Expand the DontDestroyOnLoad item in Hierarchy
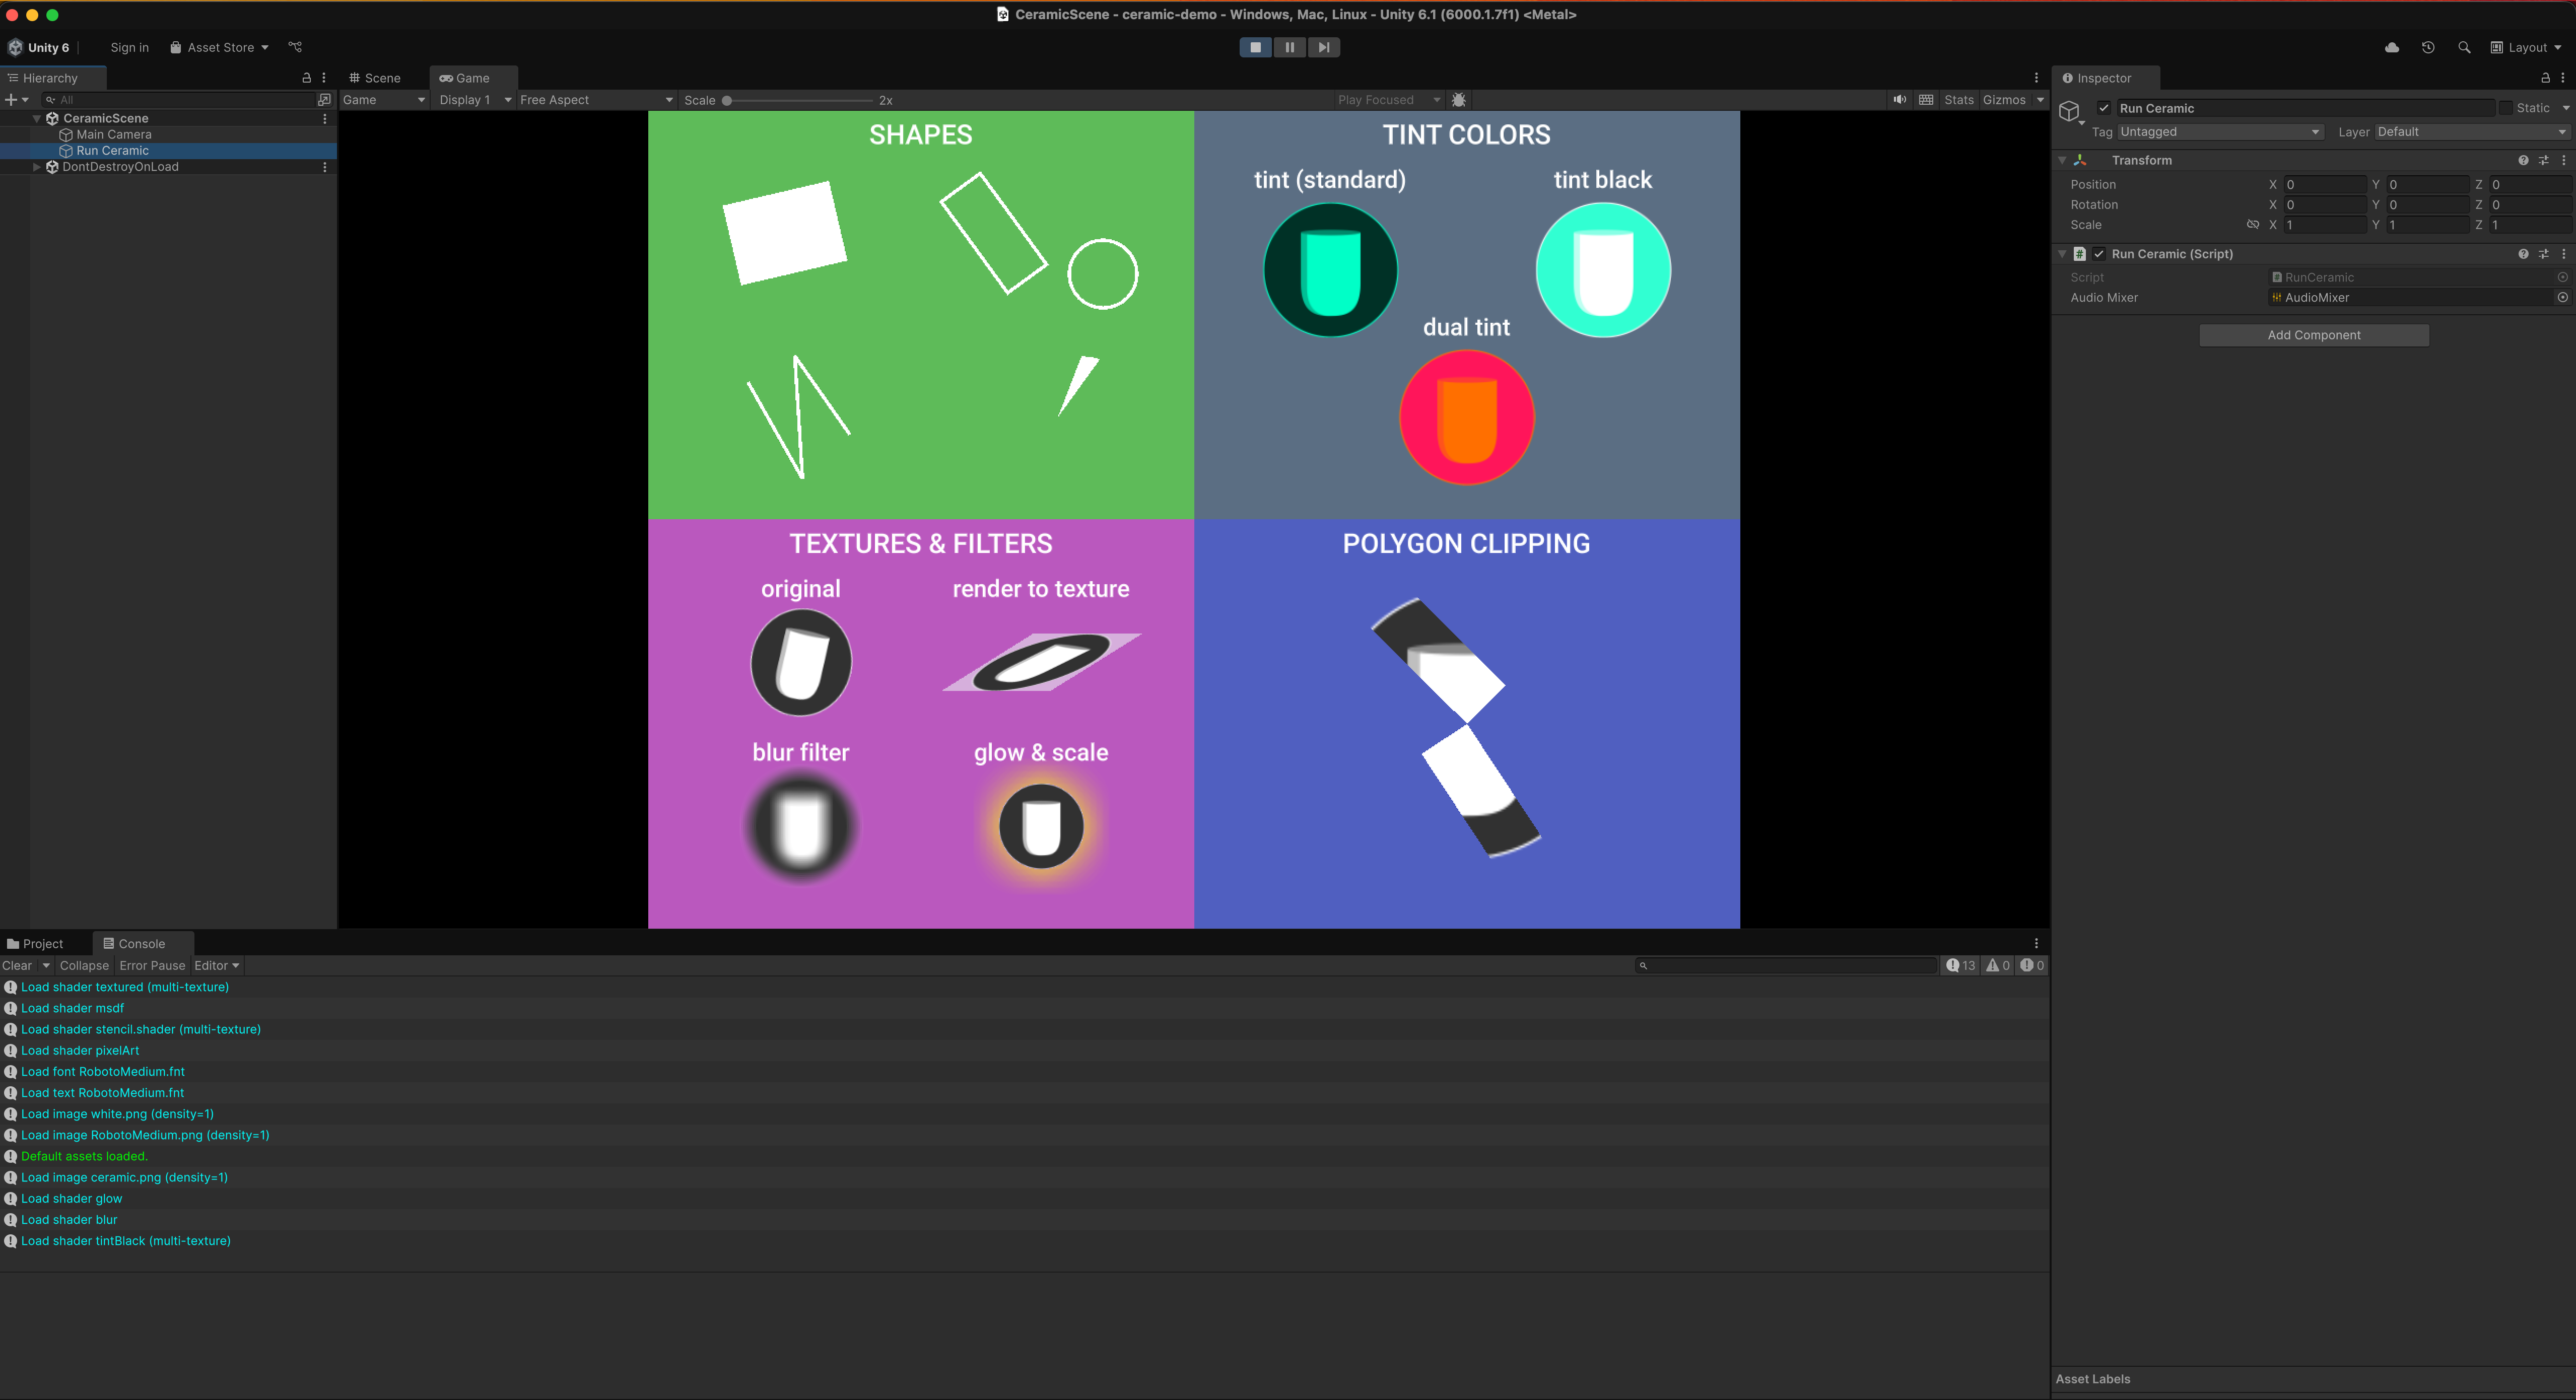This screenshot has height=1400, width=2576. (37, 167)
